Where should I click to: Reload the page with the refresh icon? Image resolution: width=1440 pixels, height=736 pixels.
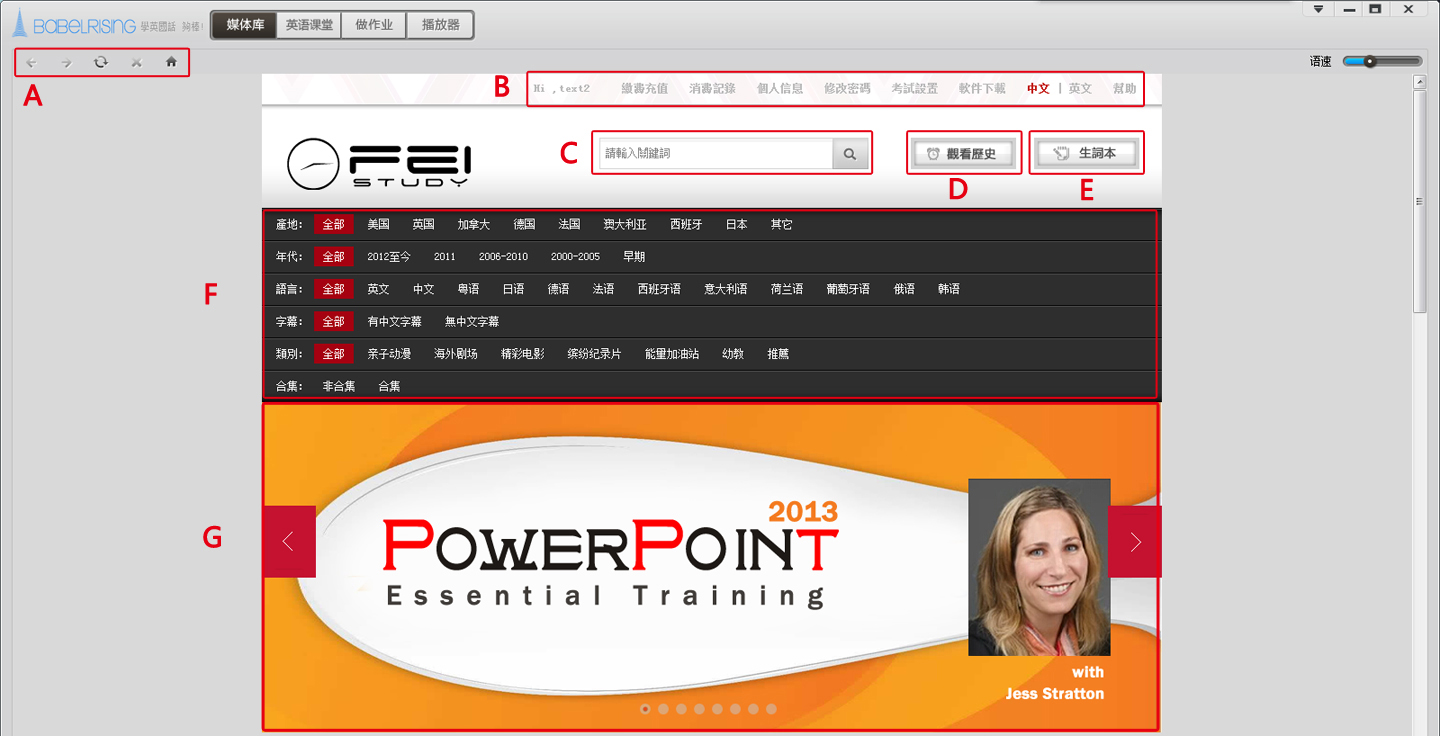point(101,62)
